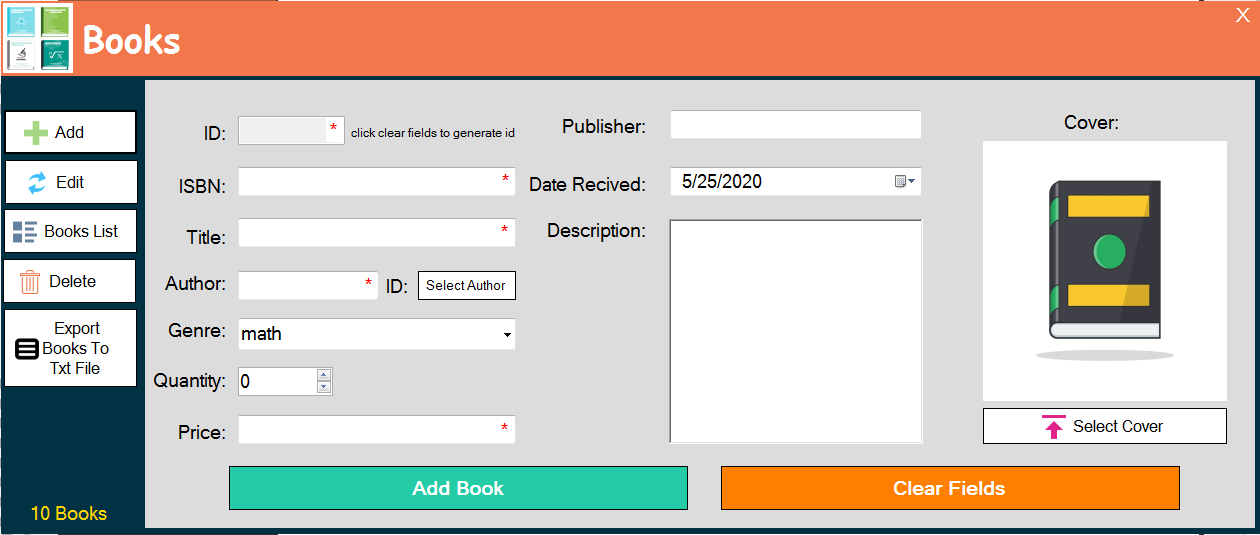The image size is (1260, 535).
Task: Click the Author ID input field
Action: click(308, 285)
